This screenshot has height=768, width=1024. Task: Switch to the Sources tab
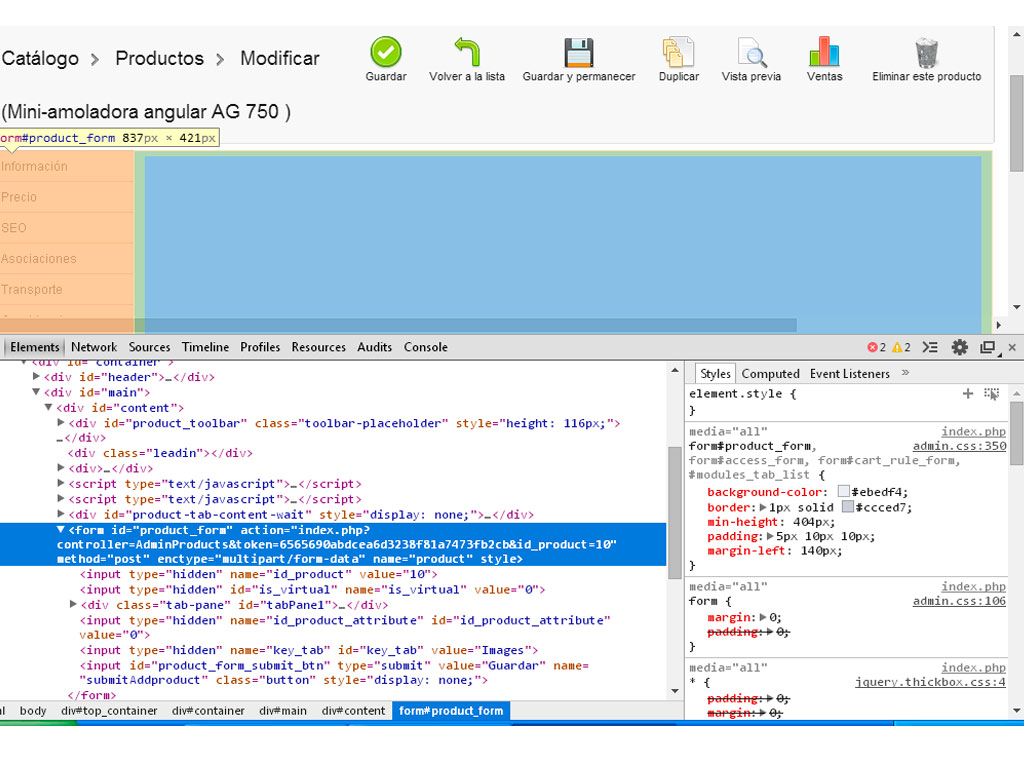(149, 347)
